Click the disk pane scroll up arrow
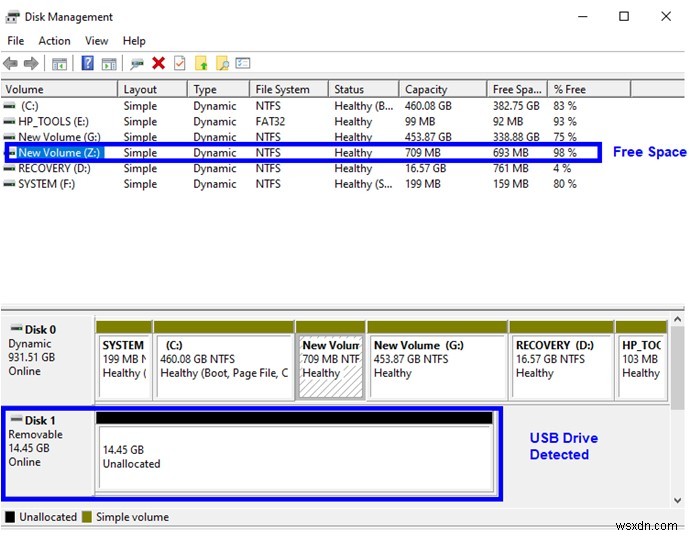Screen dimensions: 689x536 pyautogui.click(x=678, y=319)
